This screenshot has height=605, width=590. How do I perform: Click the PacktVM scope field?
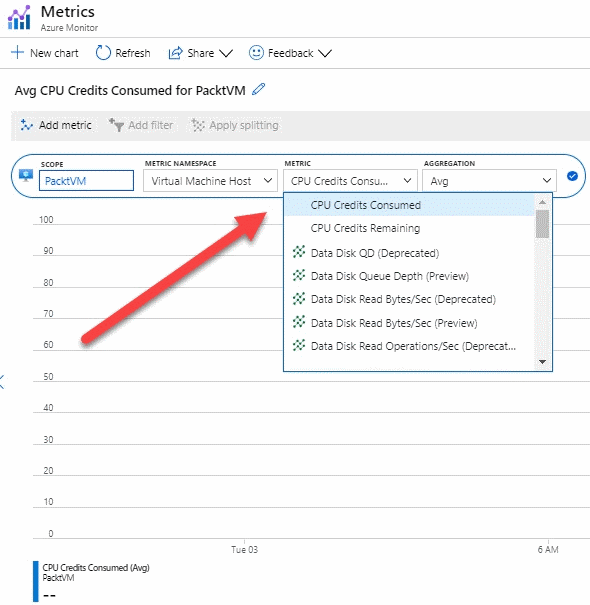pyautogui.click(x=86, y=181)
